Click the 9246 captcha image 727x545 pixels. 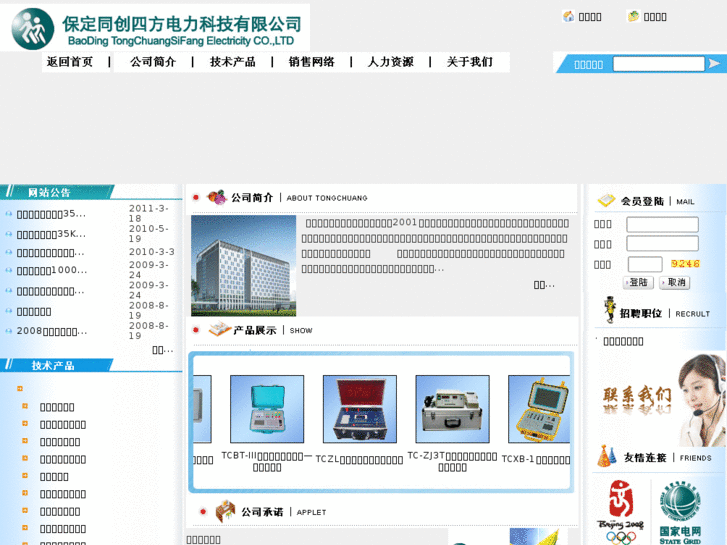point(685,263)
